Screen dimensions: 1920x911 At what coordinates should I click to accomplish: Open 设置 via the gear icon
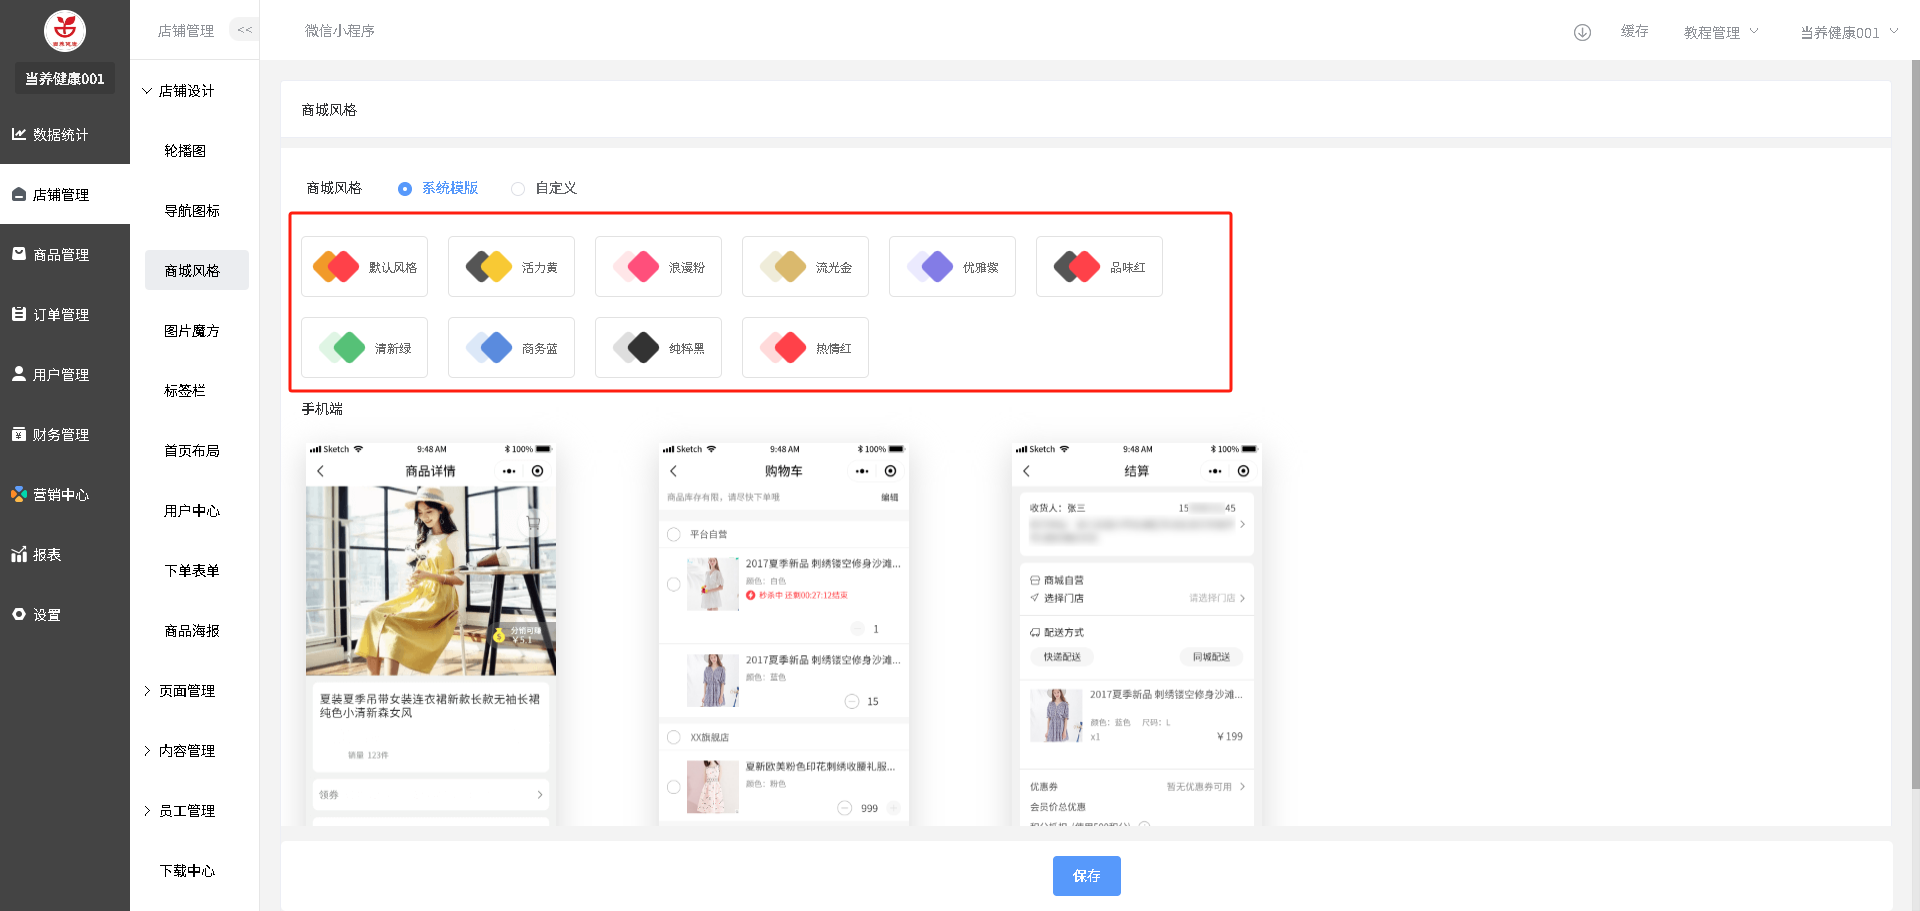(x=19, y=614)
